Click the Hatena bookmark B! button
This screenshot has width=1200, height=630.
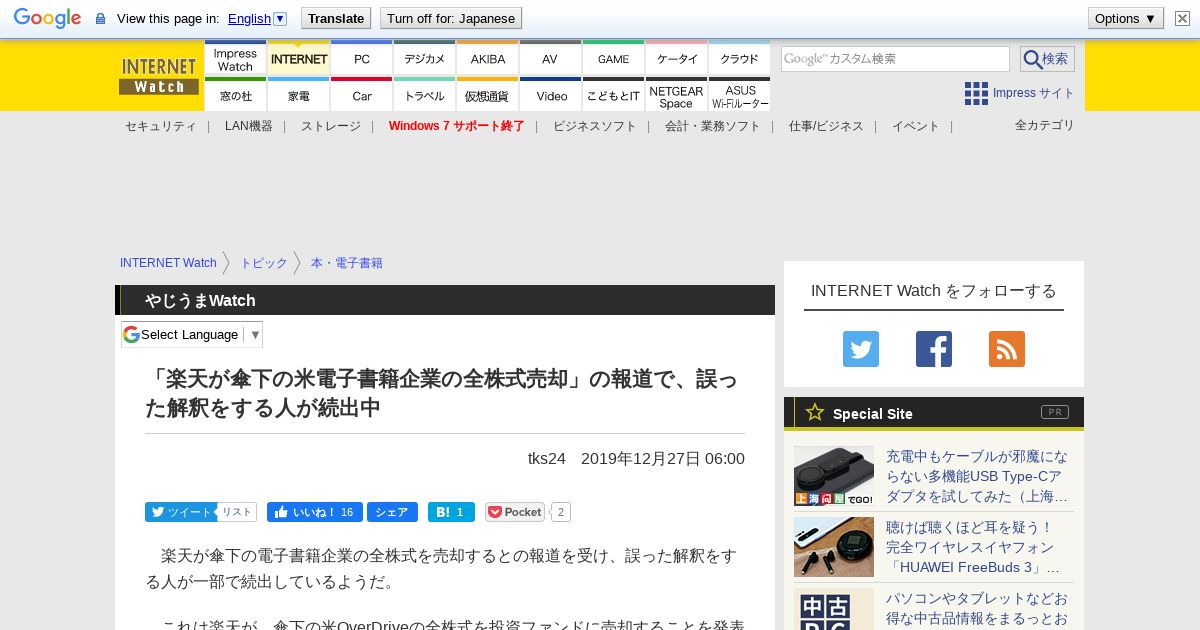click(451, 512)
